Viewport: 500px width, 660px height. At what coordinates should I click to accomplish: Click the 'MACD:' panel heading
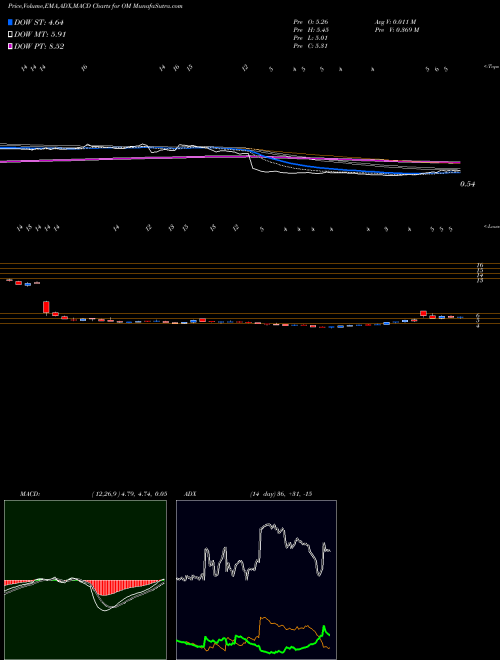[x=29, y=494]
